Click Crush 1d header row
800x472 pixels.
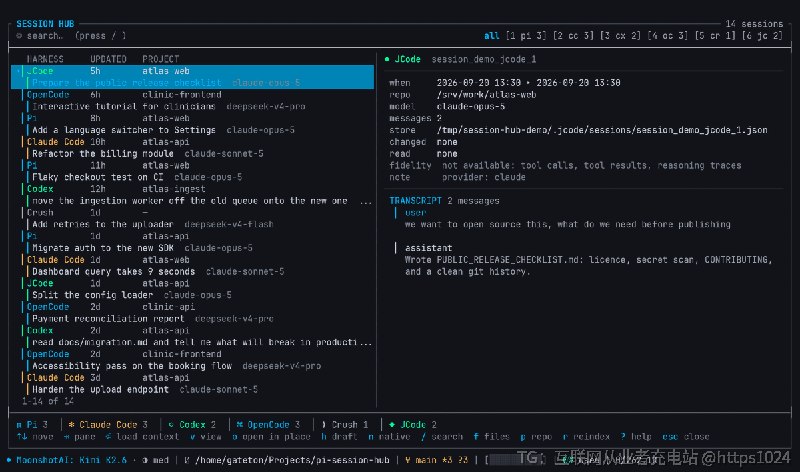point(192,212)
